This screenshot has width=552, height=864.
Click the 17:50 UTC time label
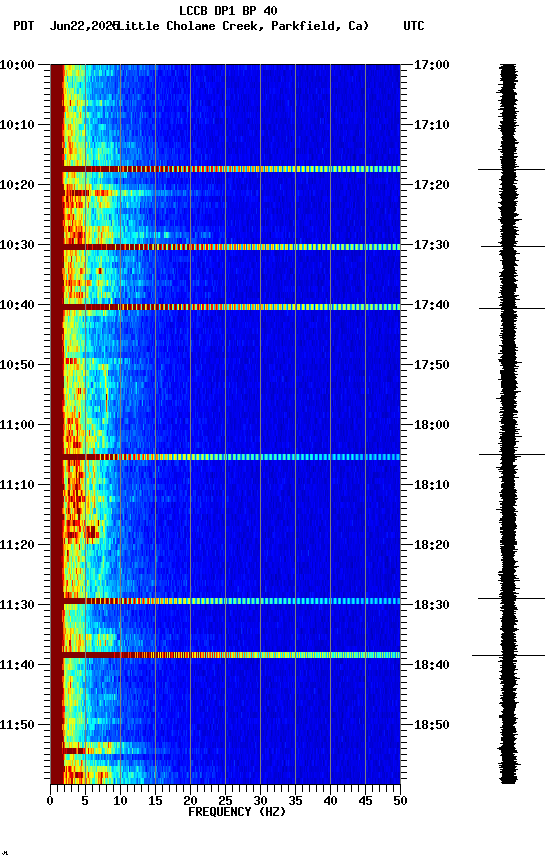[431, 365]
